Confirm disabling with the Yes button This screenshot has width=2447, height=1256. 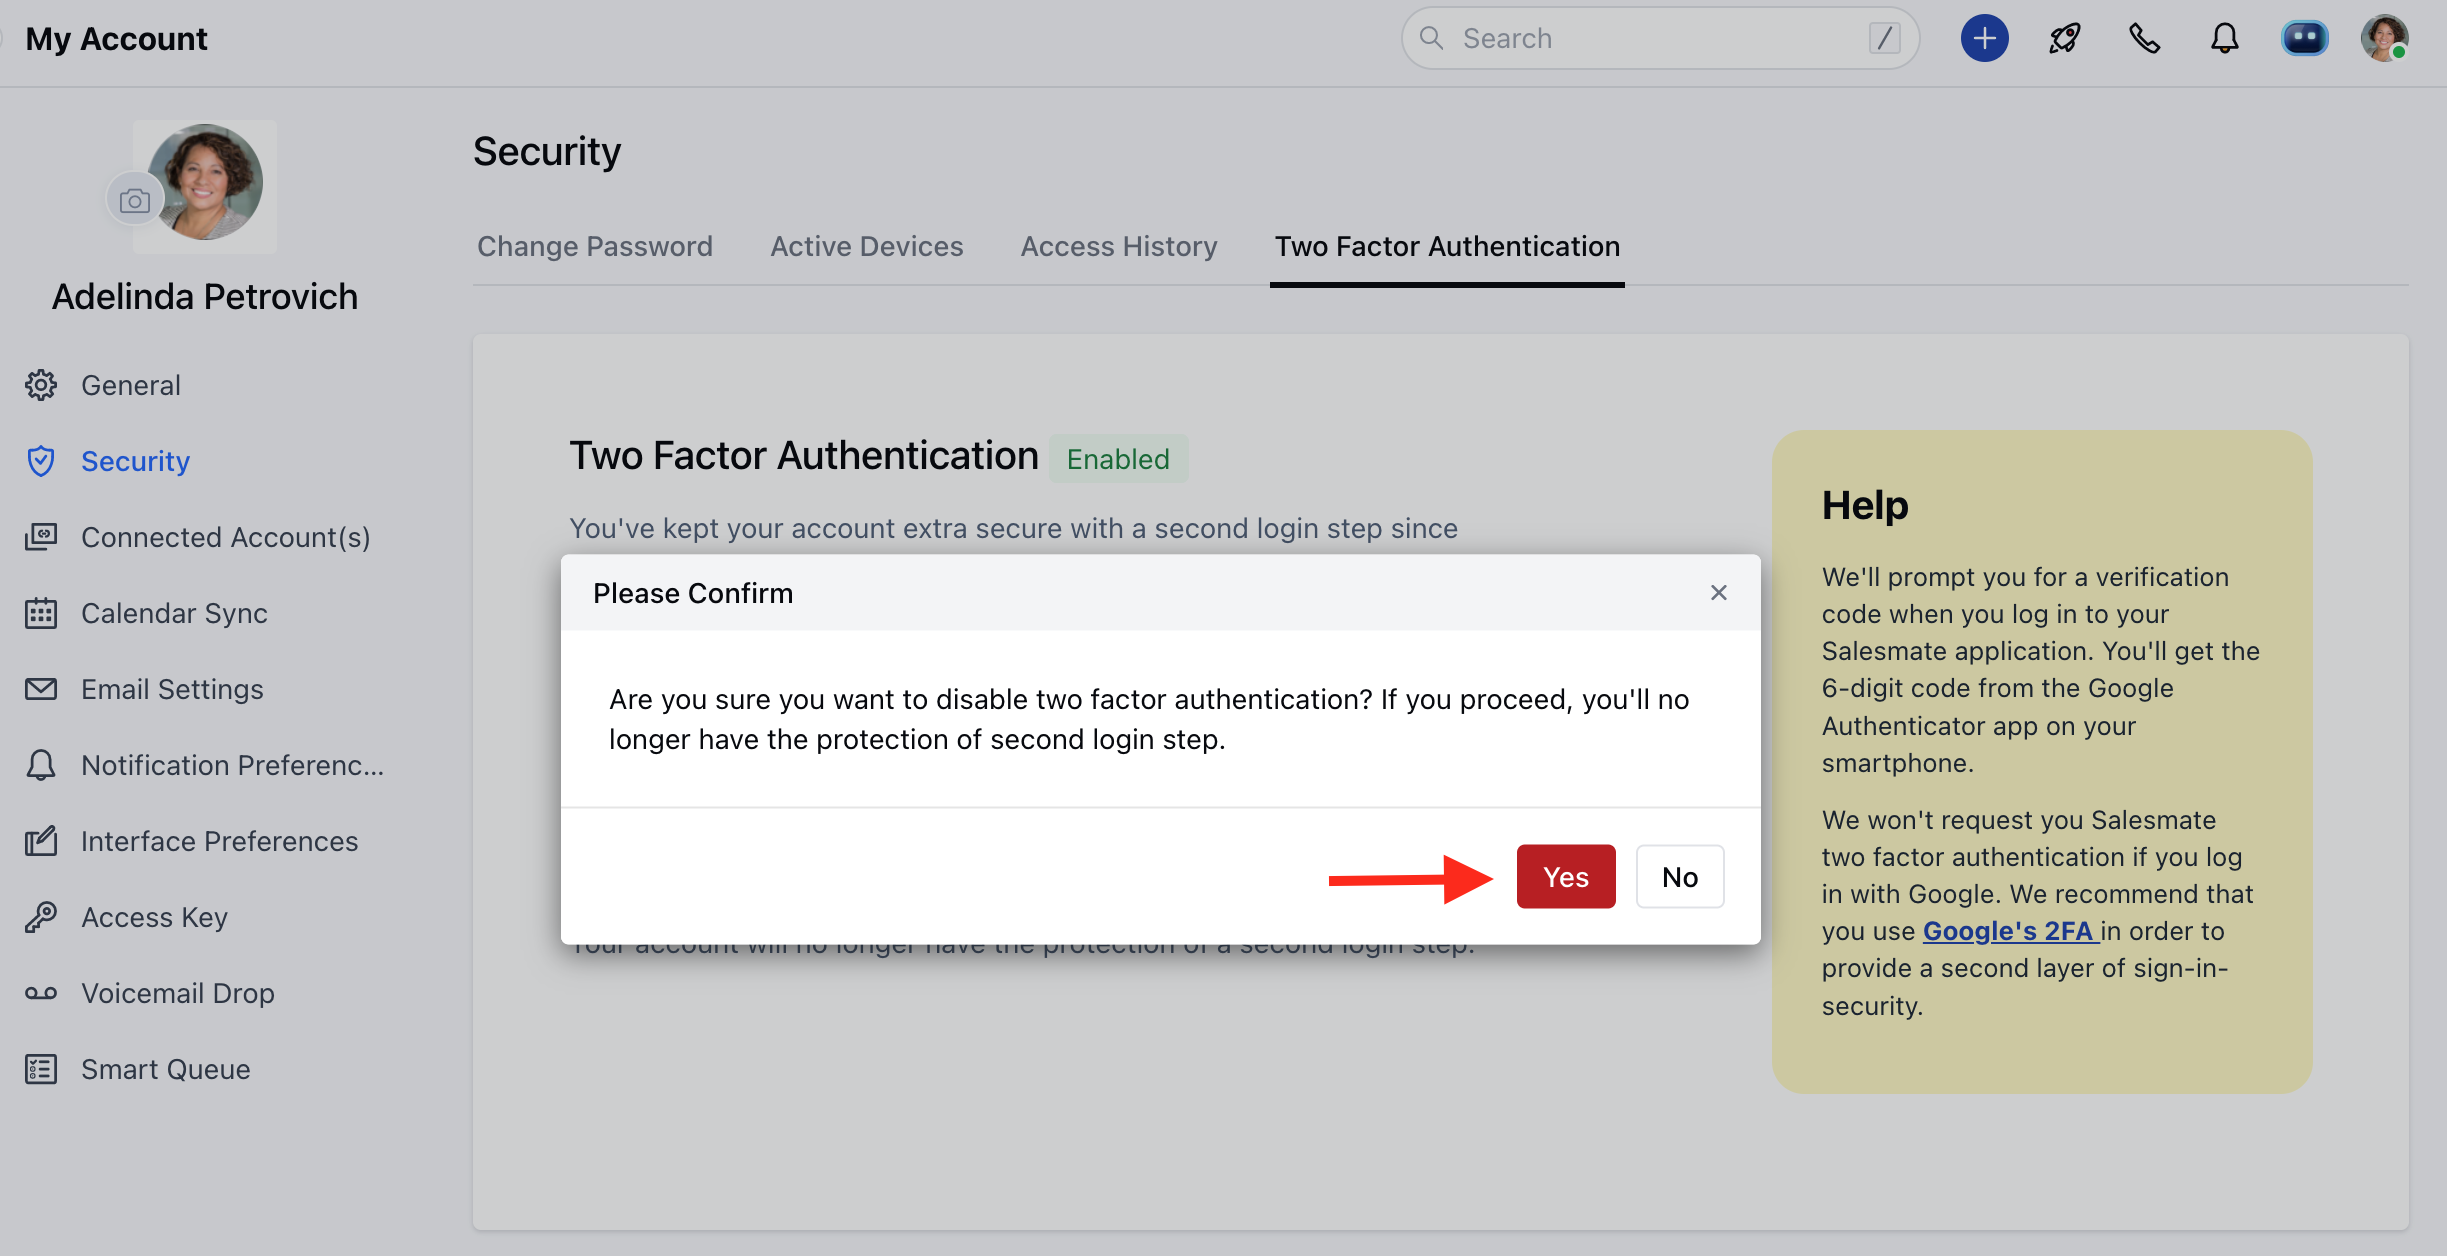1565,877
